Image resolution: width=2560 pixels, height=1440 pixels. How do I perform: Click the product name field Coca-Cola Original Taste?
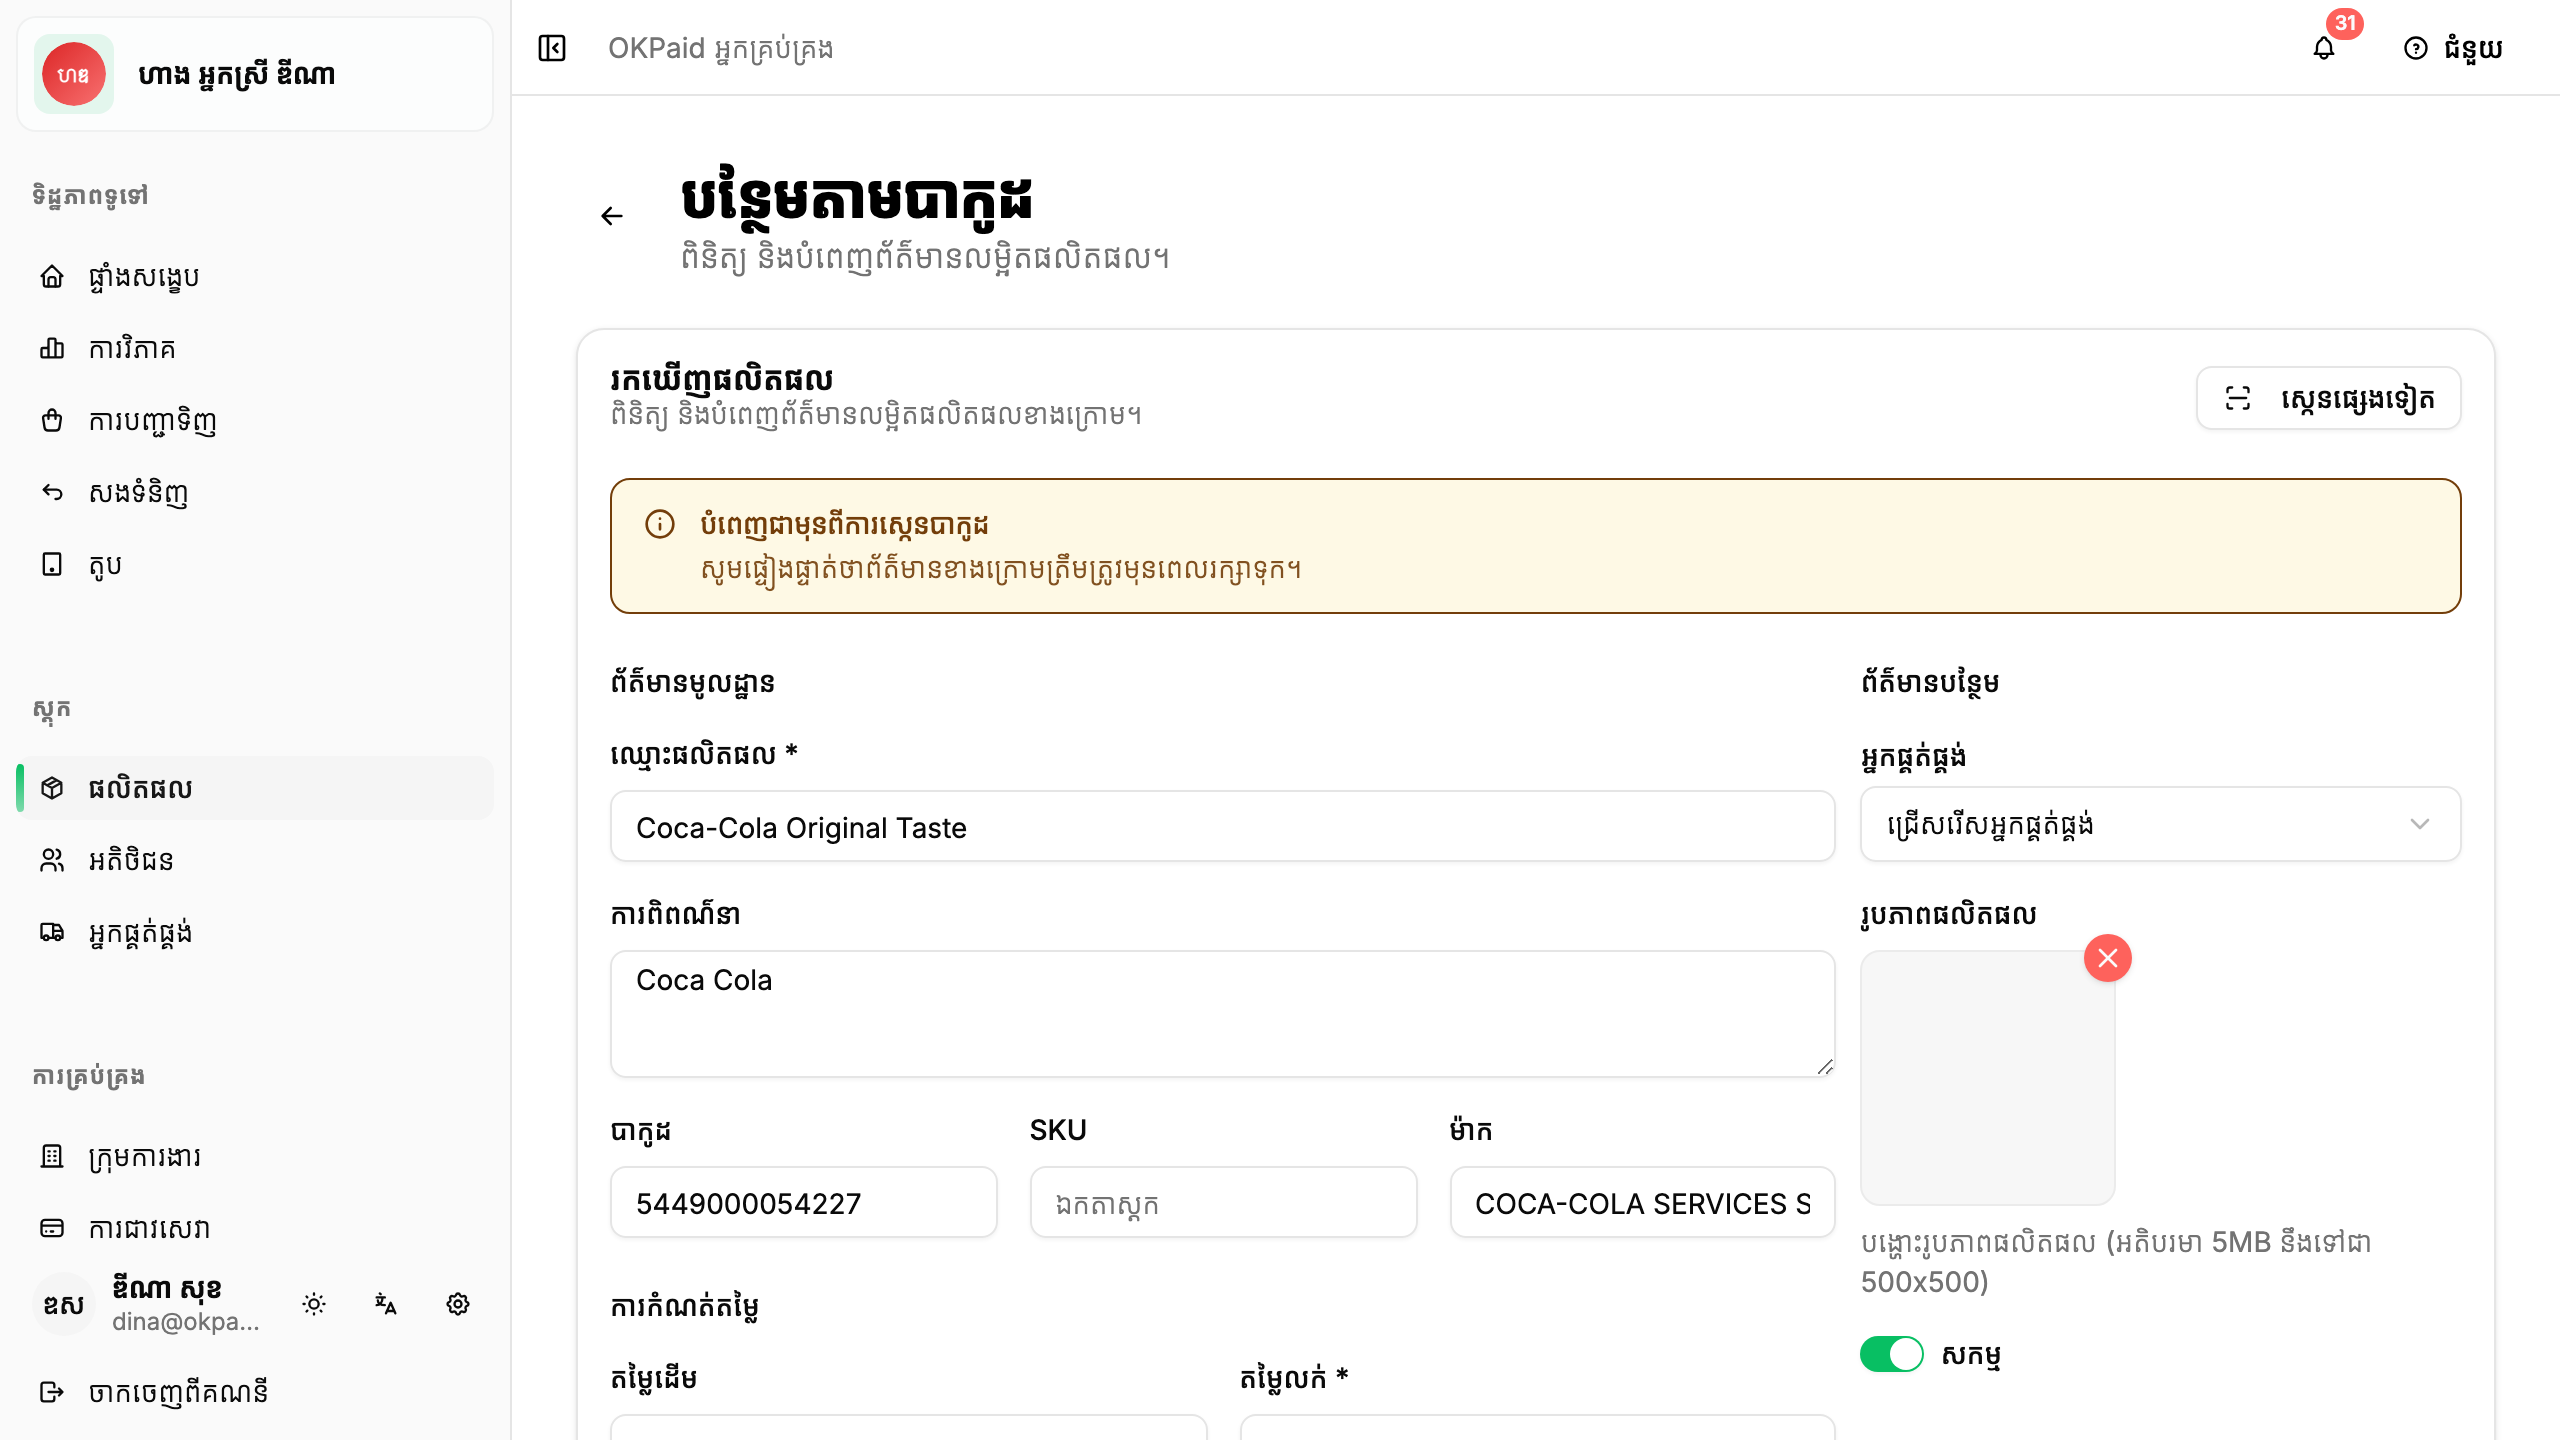point(1222,826)
